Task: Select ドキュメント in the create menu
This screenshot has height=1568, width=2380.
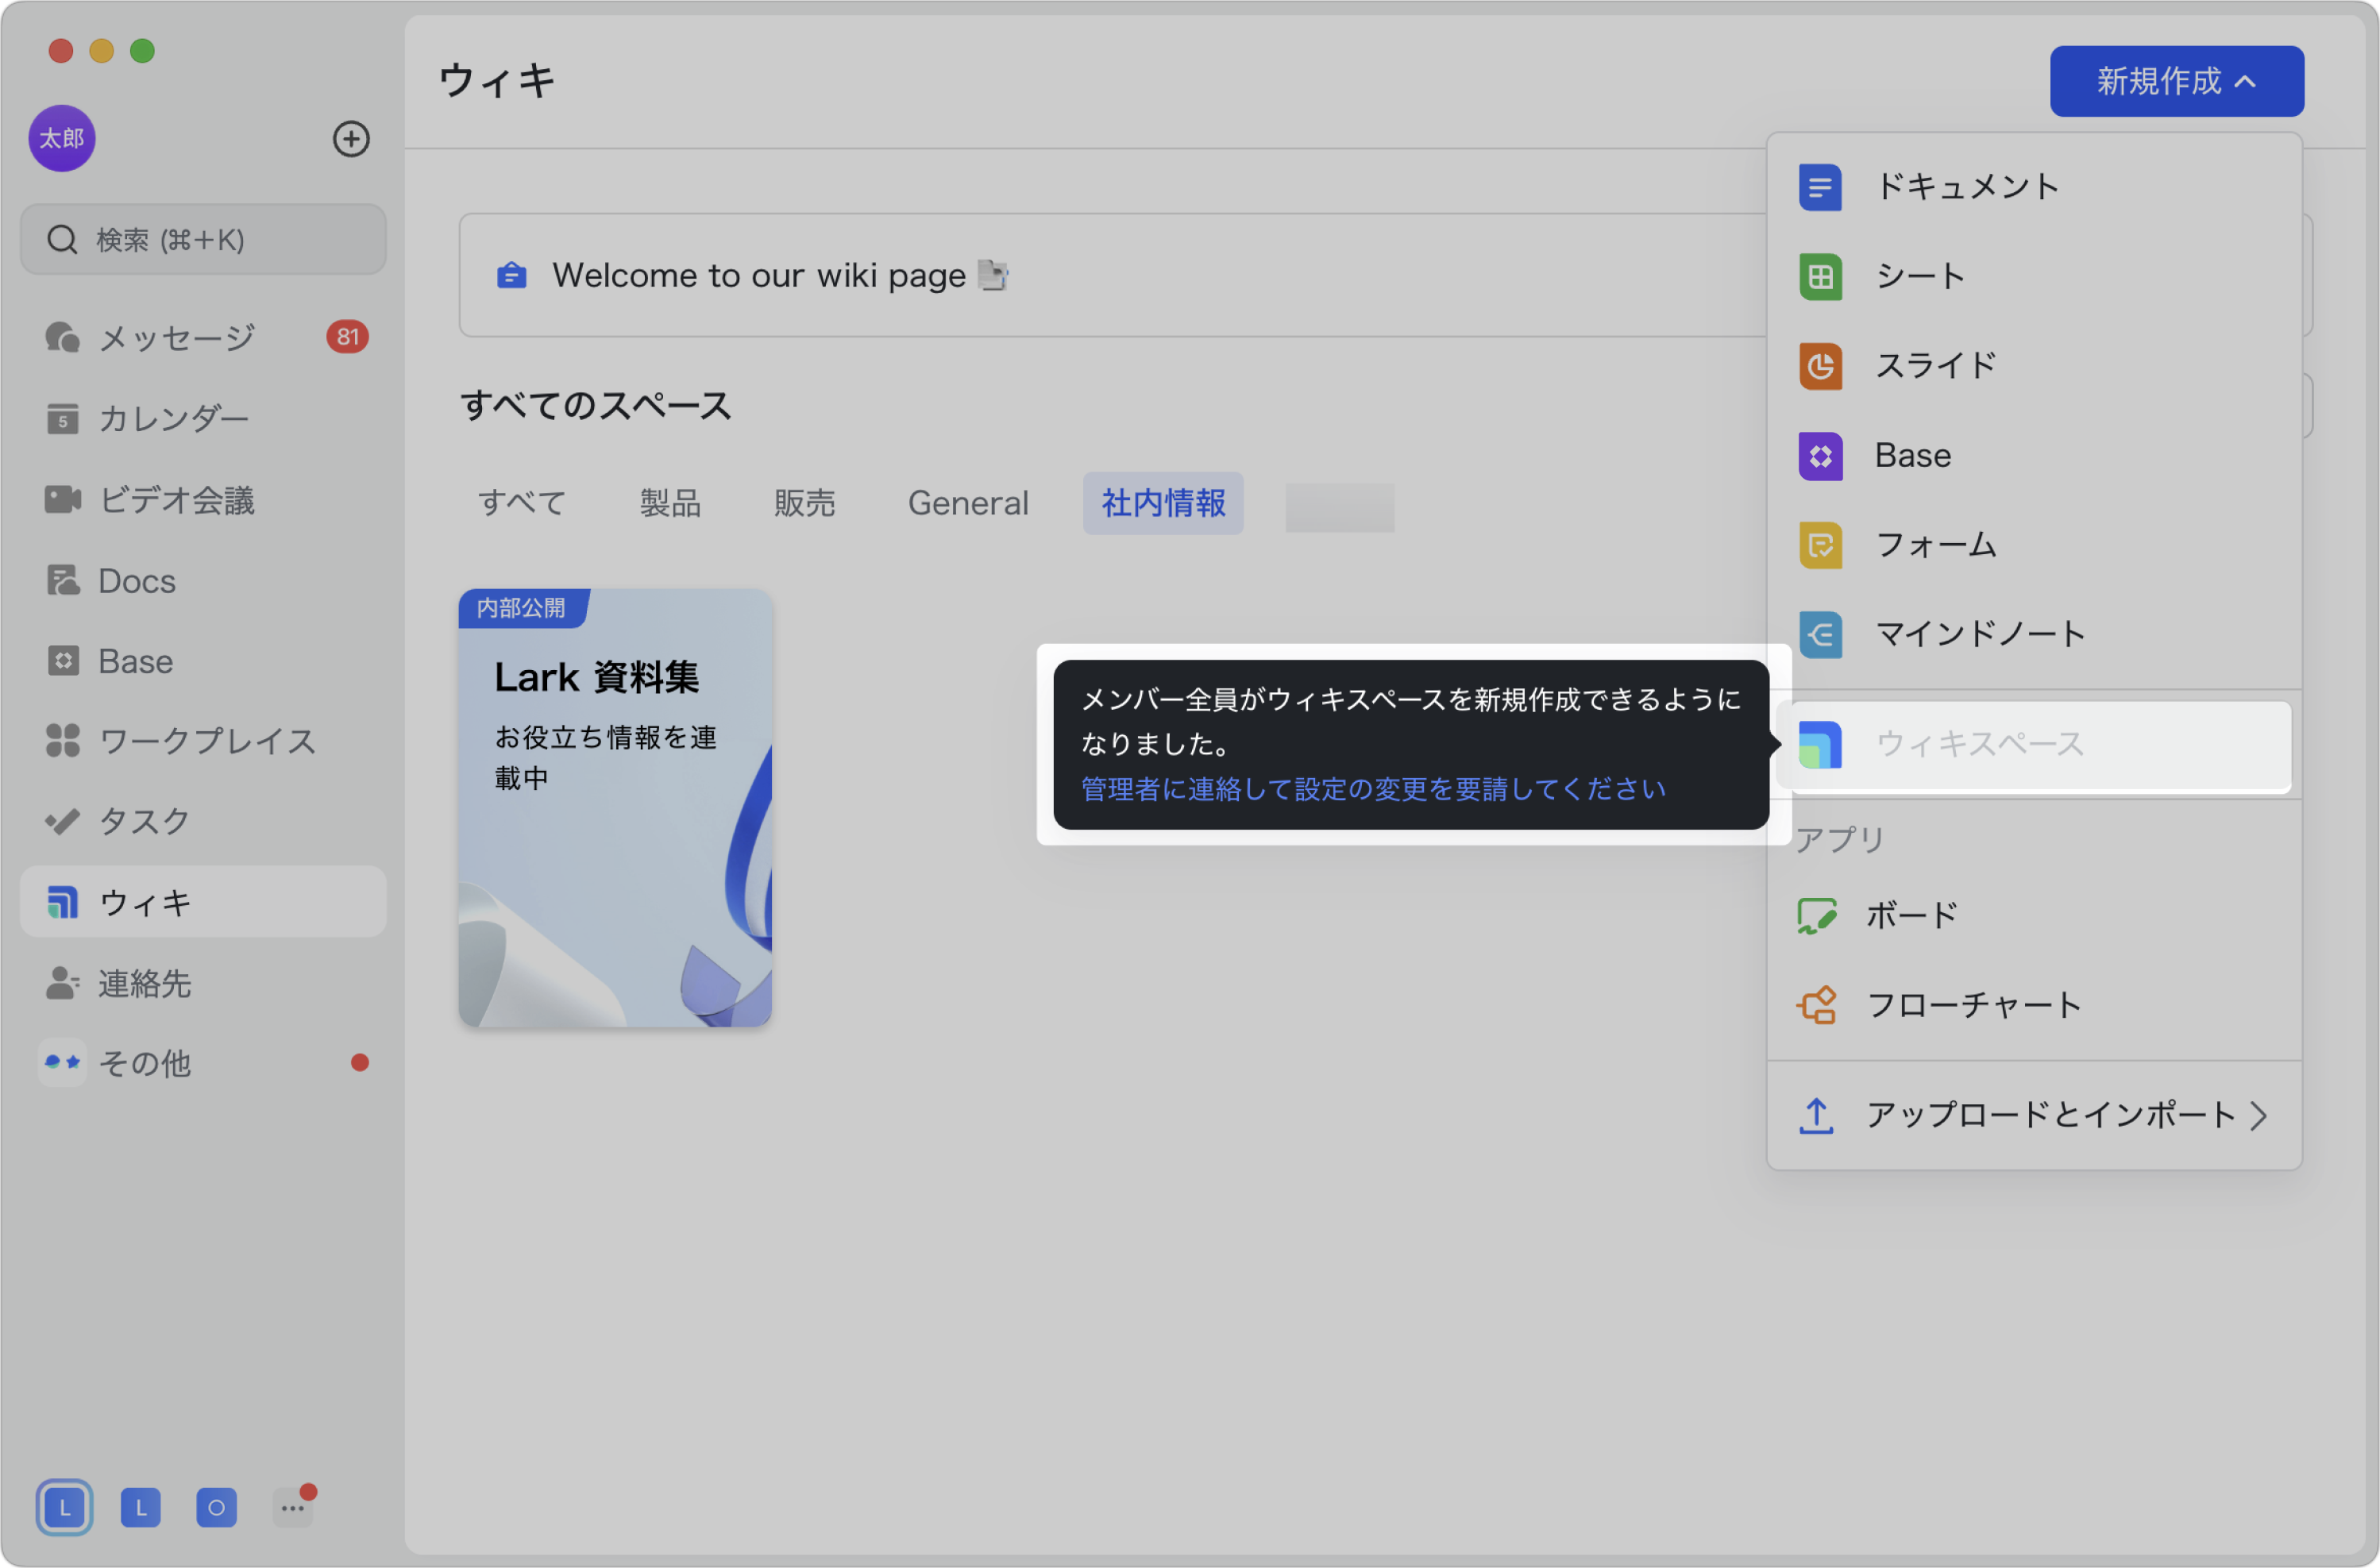Action: [x=2034, y=187]
